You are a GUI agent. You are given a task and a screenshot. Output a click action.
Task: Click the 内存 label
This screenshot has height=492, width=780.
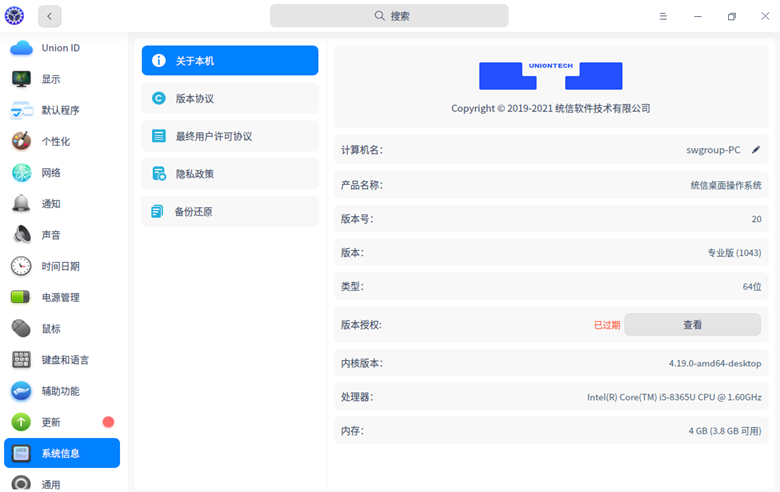352,431
